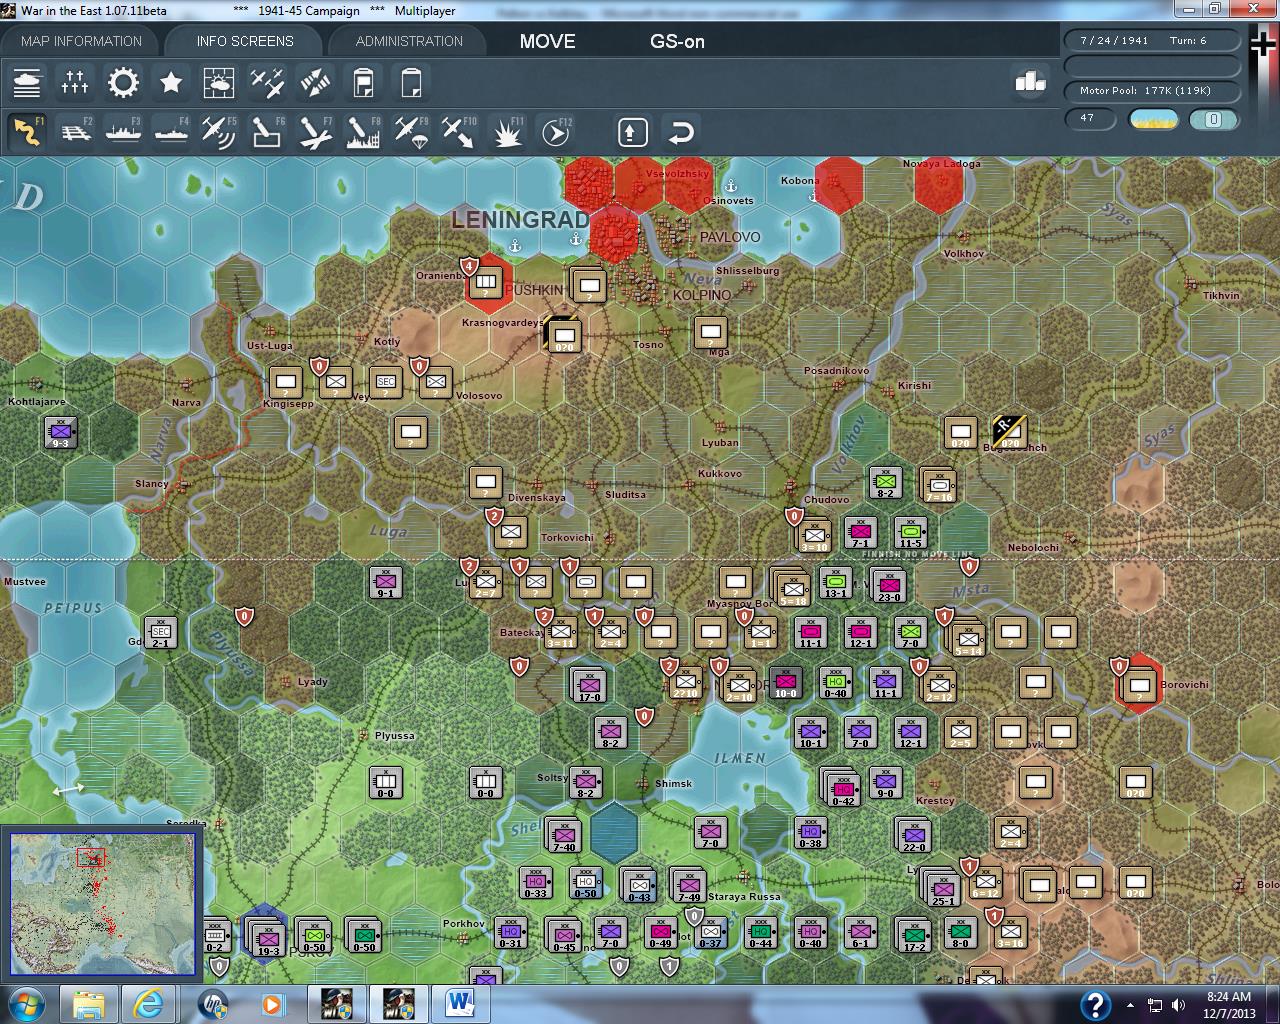This screenshot has width=1280, height=1024.
Task: Click the F12 end turn icon
Action: (555, 132)
